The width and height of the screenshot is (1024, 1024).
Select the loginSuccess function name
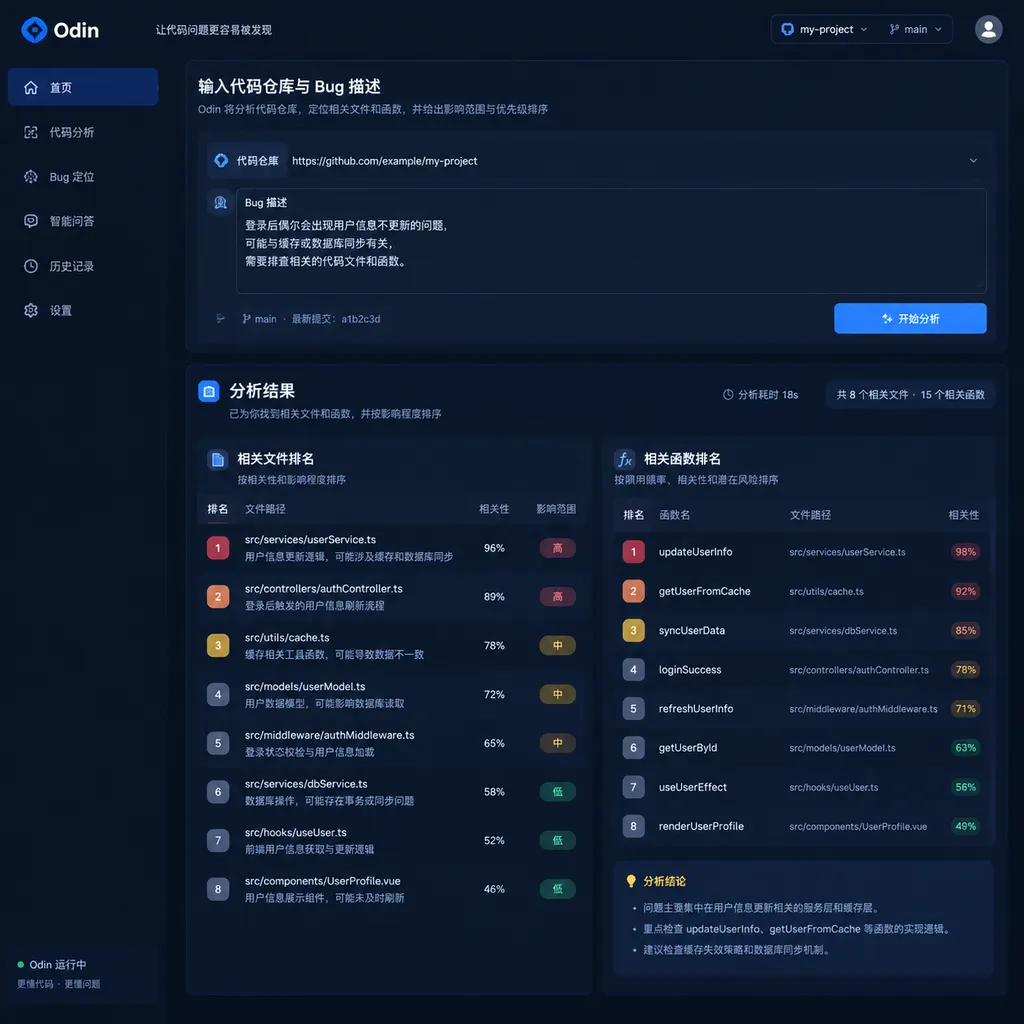pyautogui.click(x=690, y=669)
